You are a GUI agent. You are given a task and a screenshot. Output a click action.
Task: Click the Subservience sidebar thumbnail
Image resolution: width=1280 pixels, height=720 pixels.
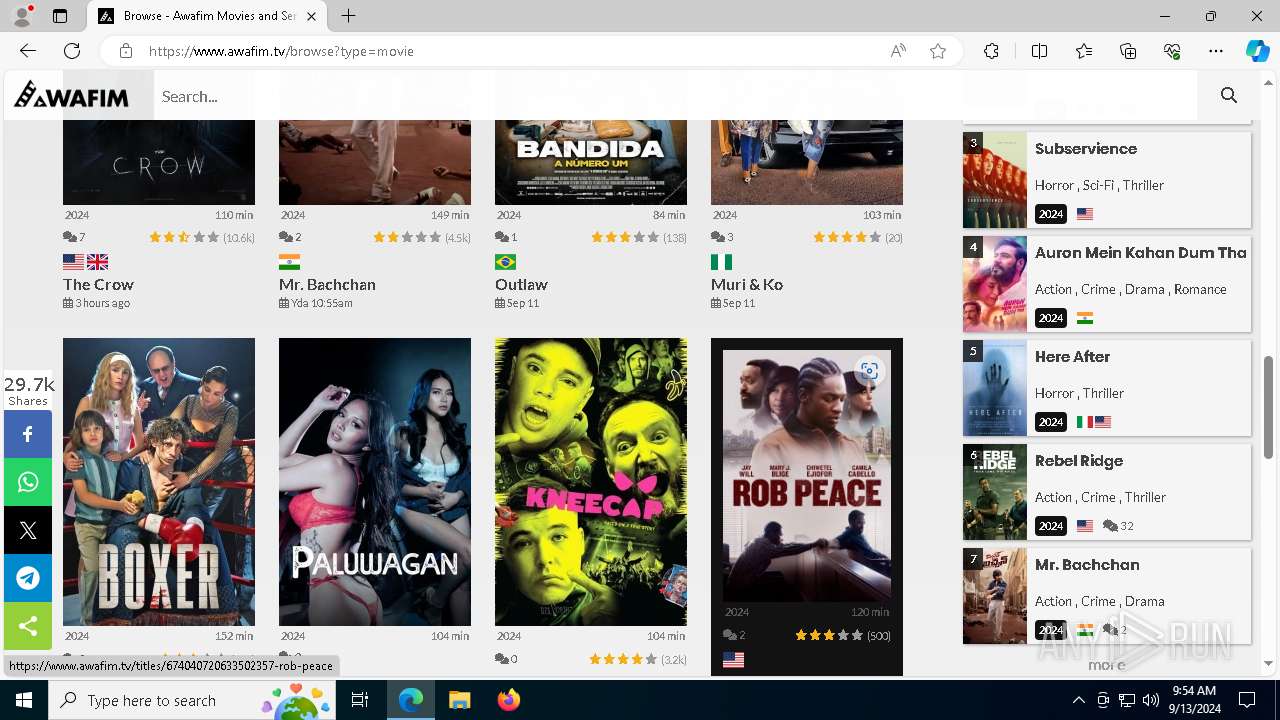click(995, 180)
